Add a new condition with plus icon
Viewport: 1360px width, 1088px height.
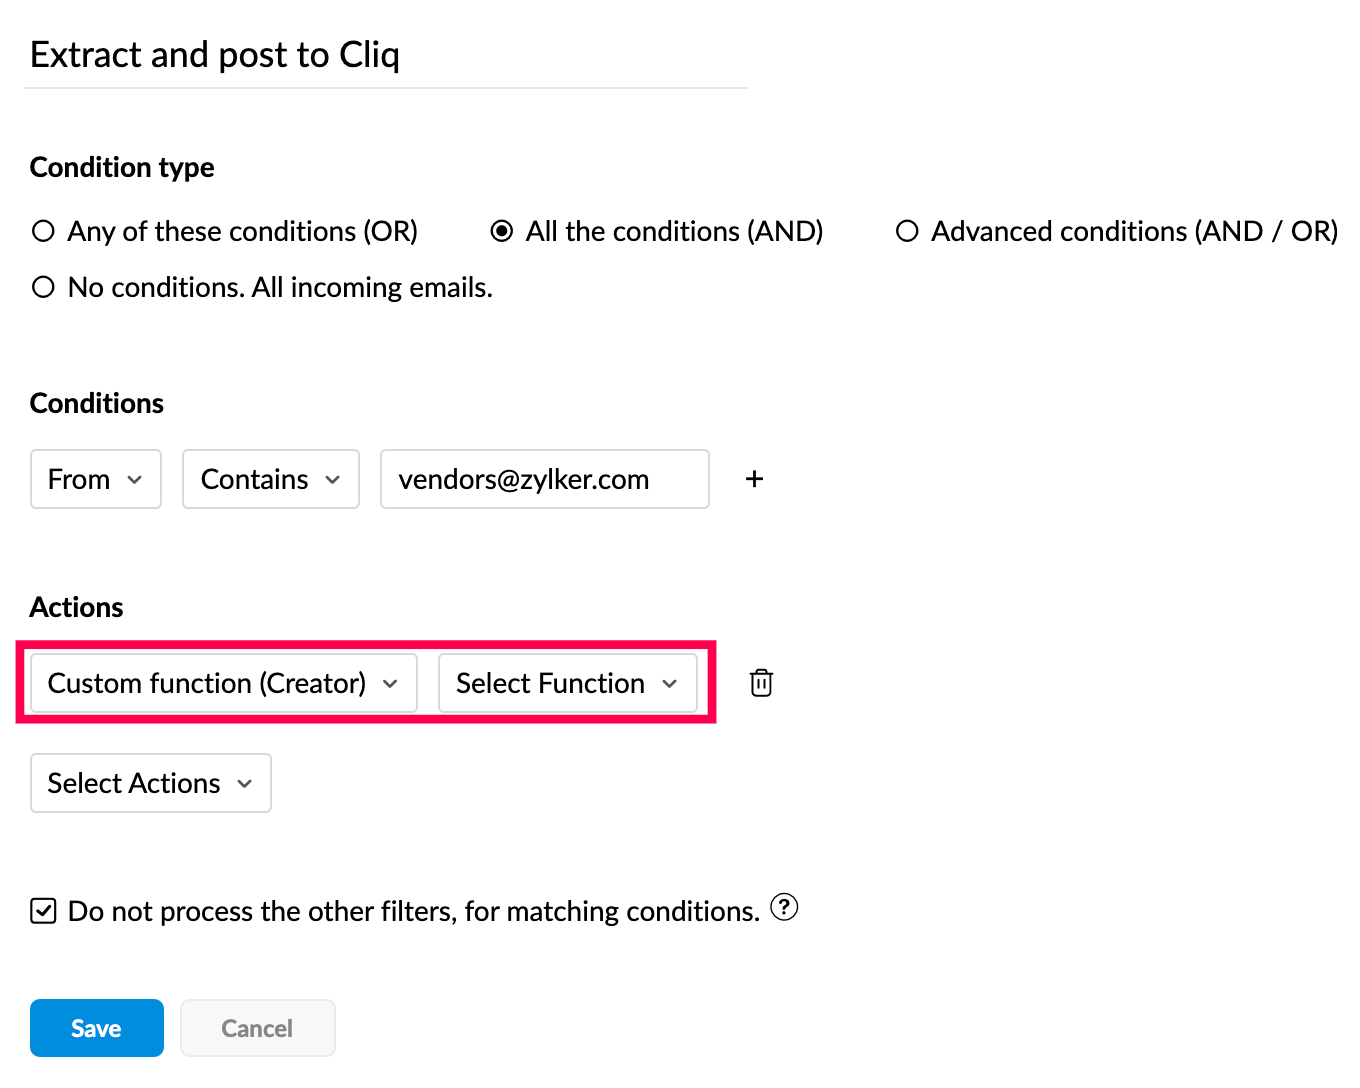click(x=754, y=480)
